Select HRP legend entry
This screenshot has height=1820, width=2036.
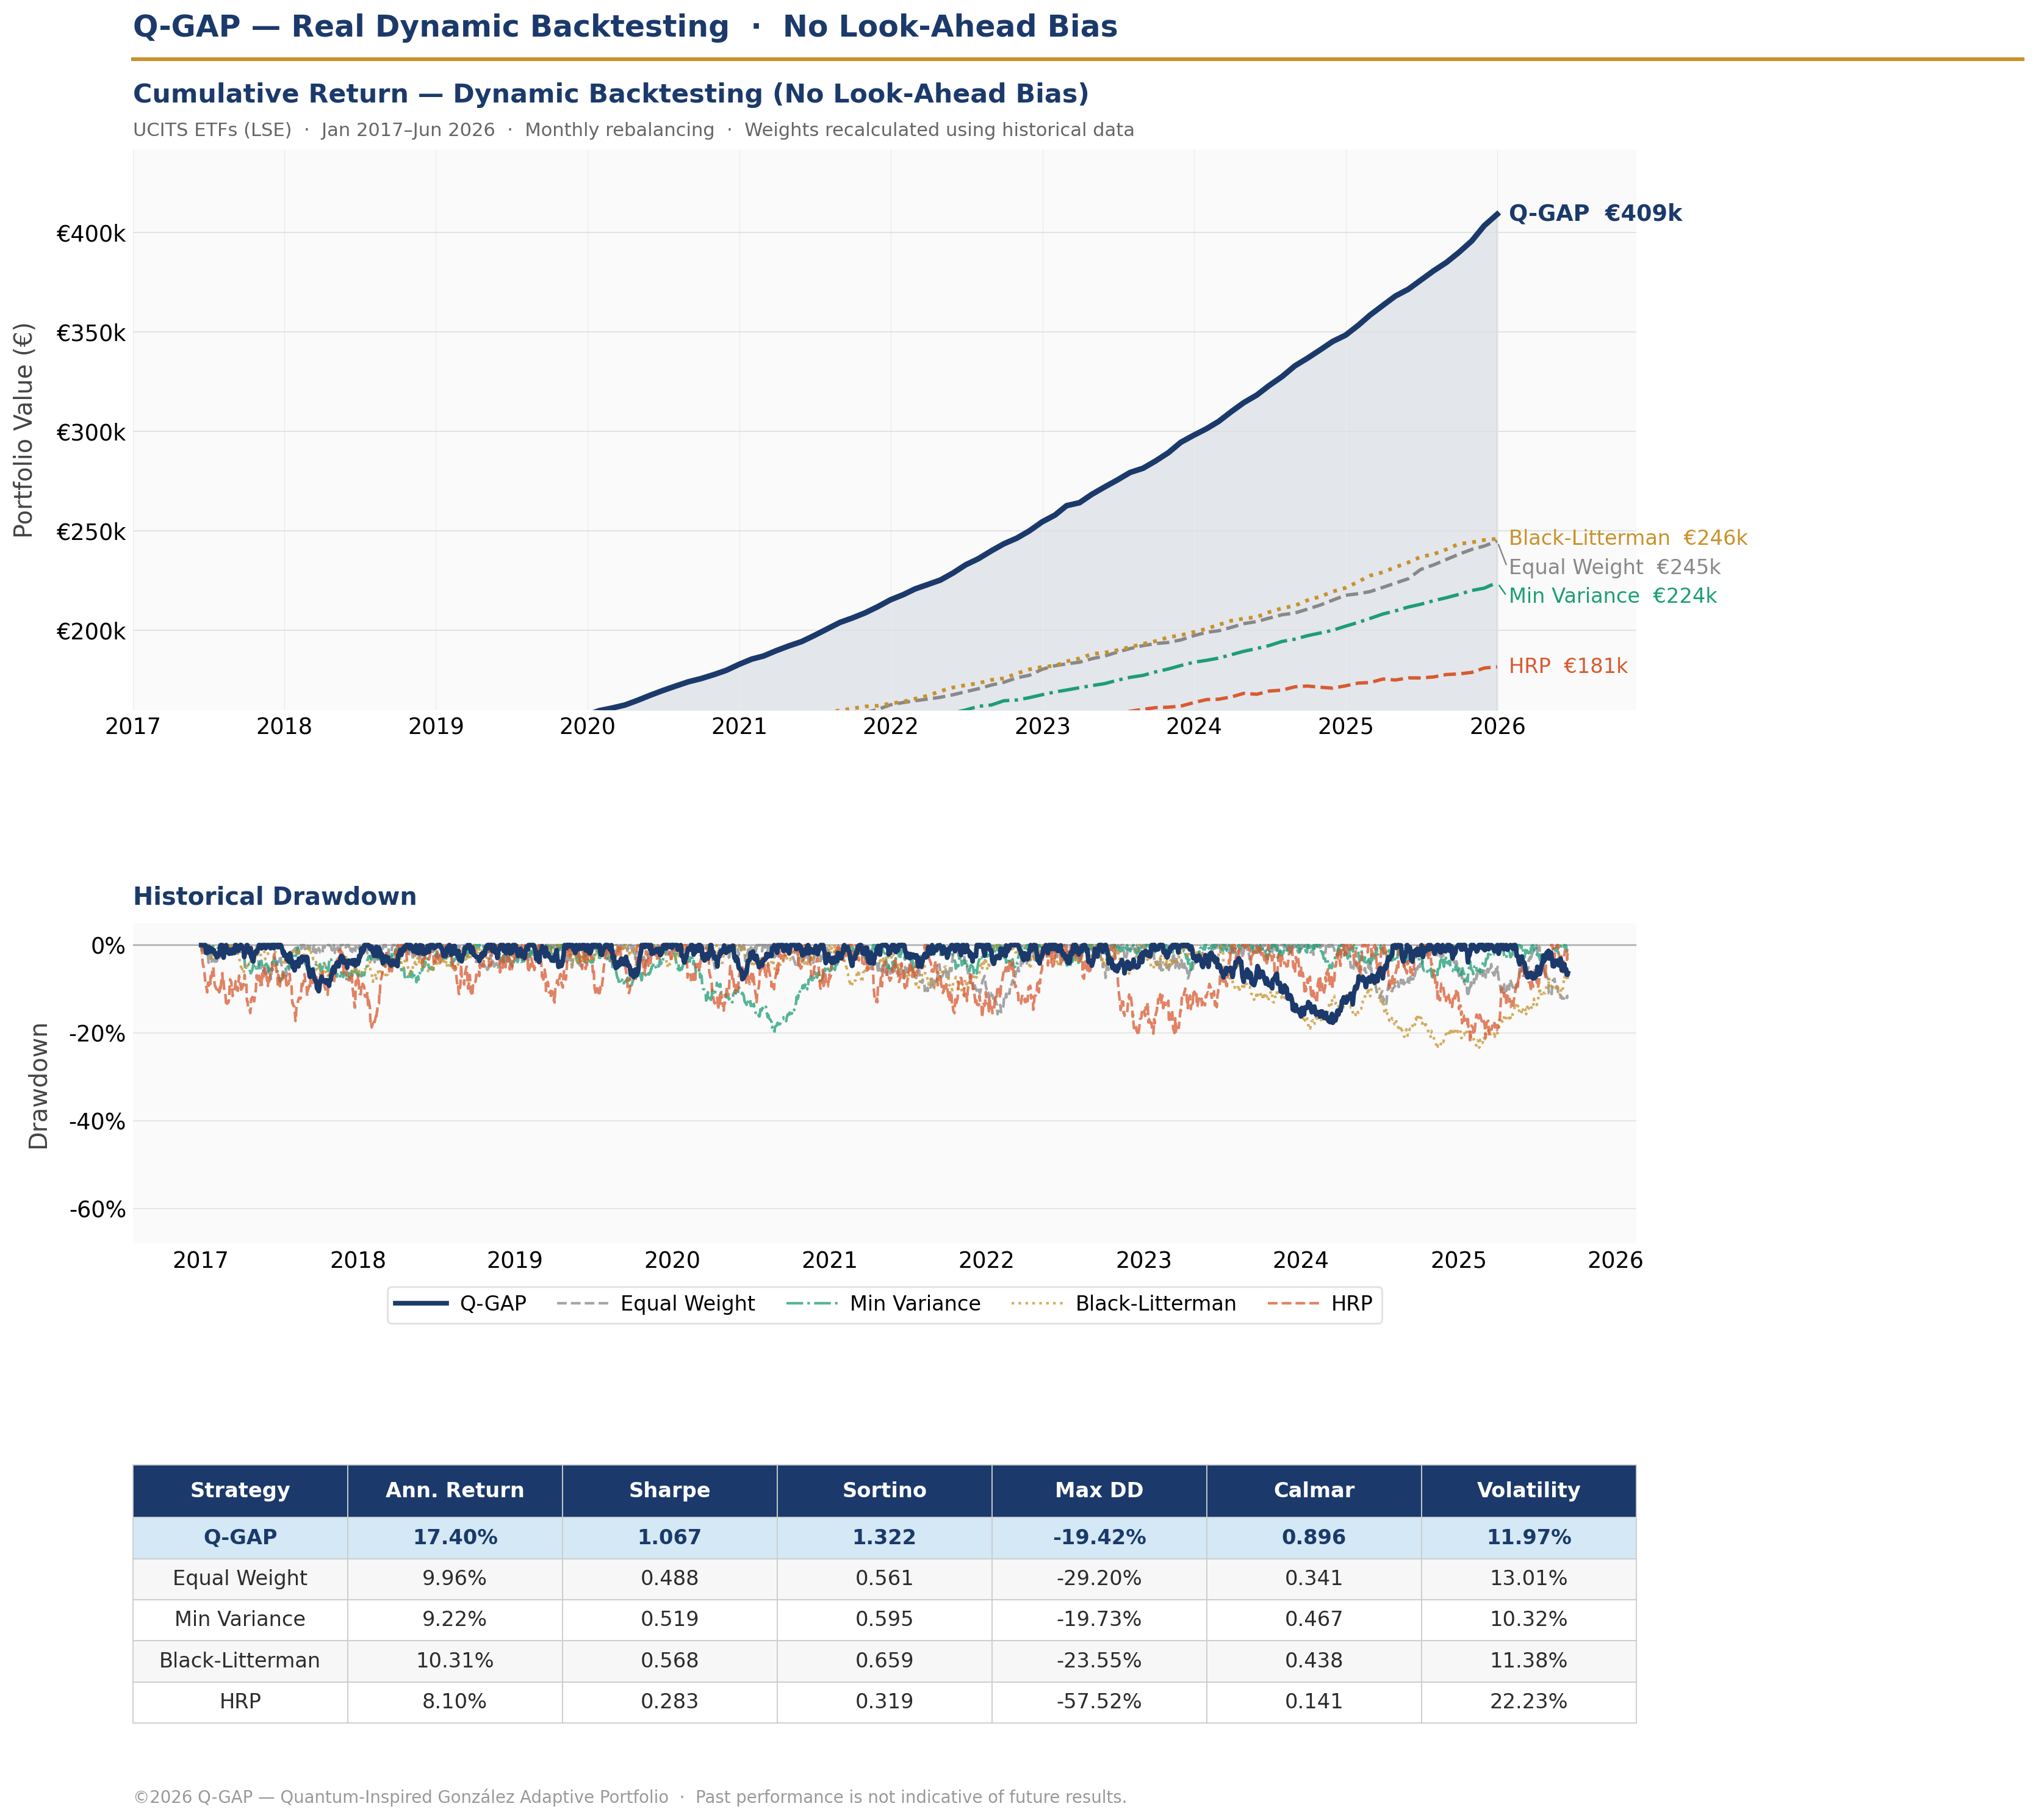1320,1304
